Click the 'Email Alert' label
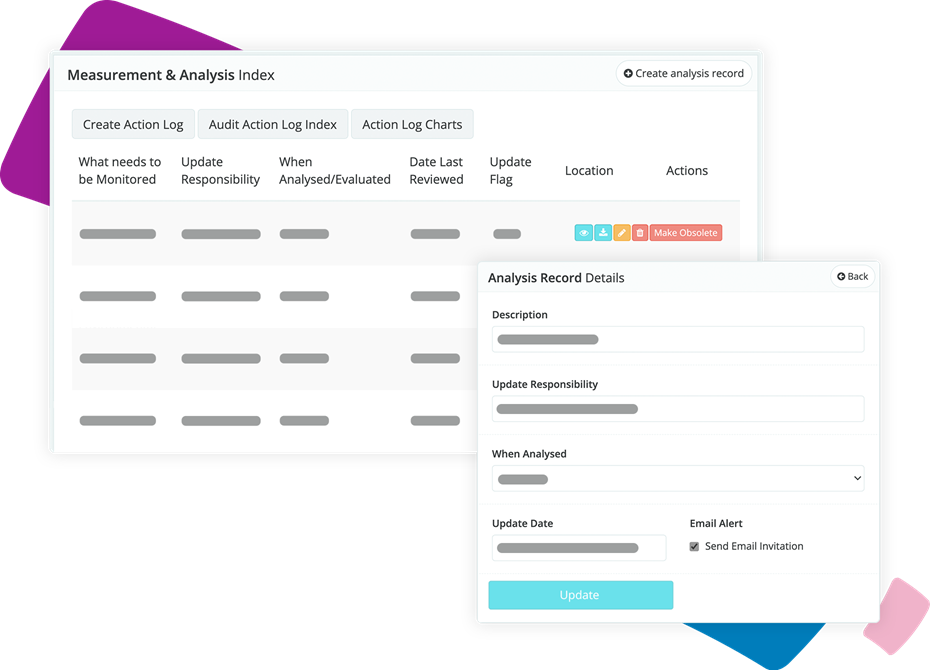This screenshot has width=930, height=670. (716, 524)
